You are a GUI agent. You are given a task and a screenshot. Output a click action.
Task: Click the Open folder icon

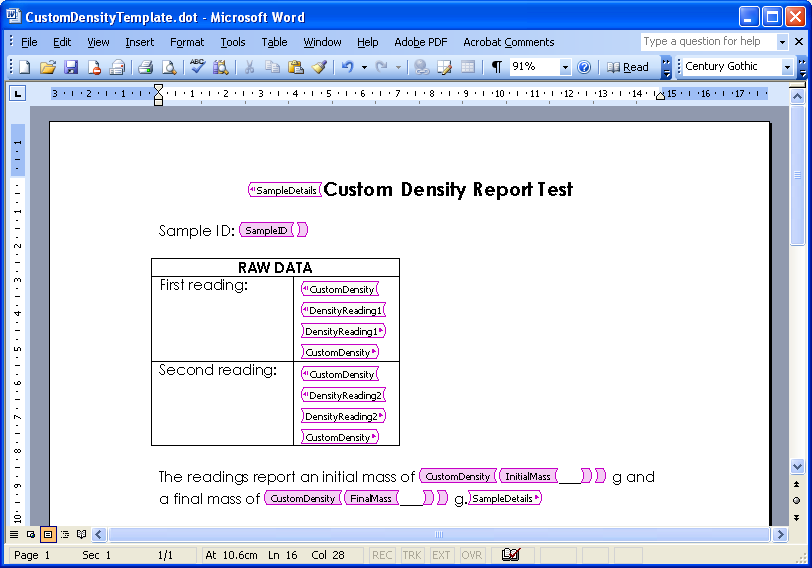point(47,67)
